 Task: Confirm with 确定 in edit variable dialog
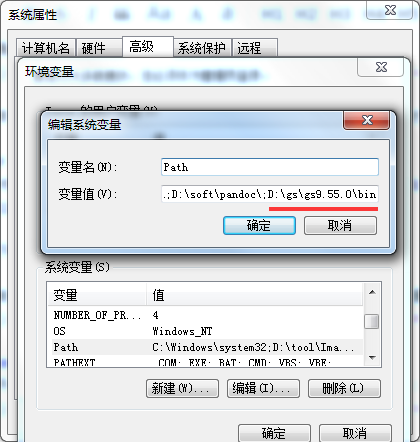pos(259,226)
